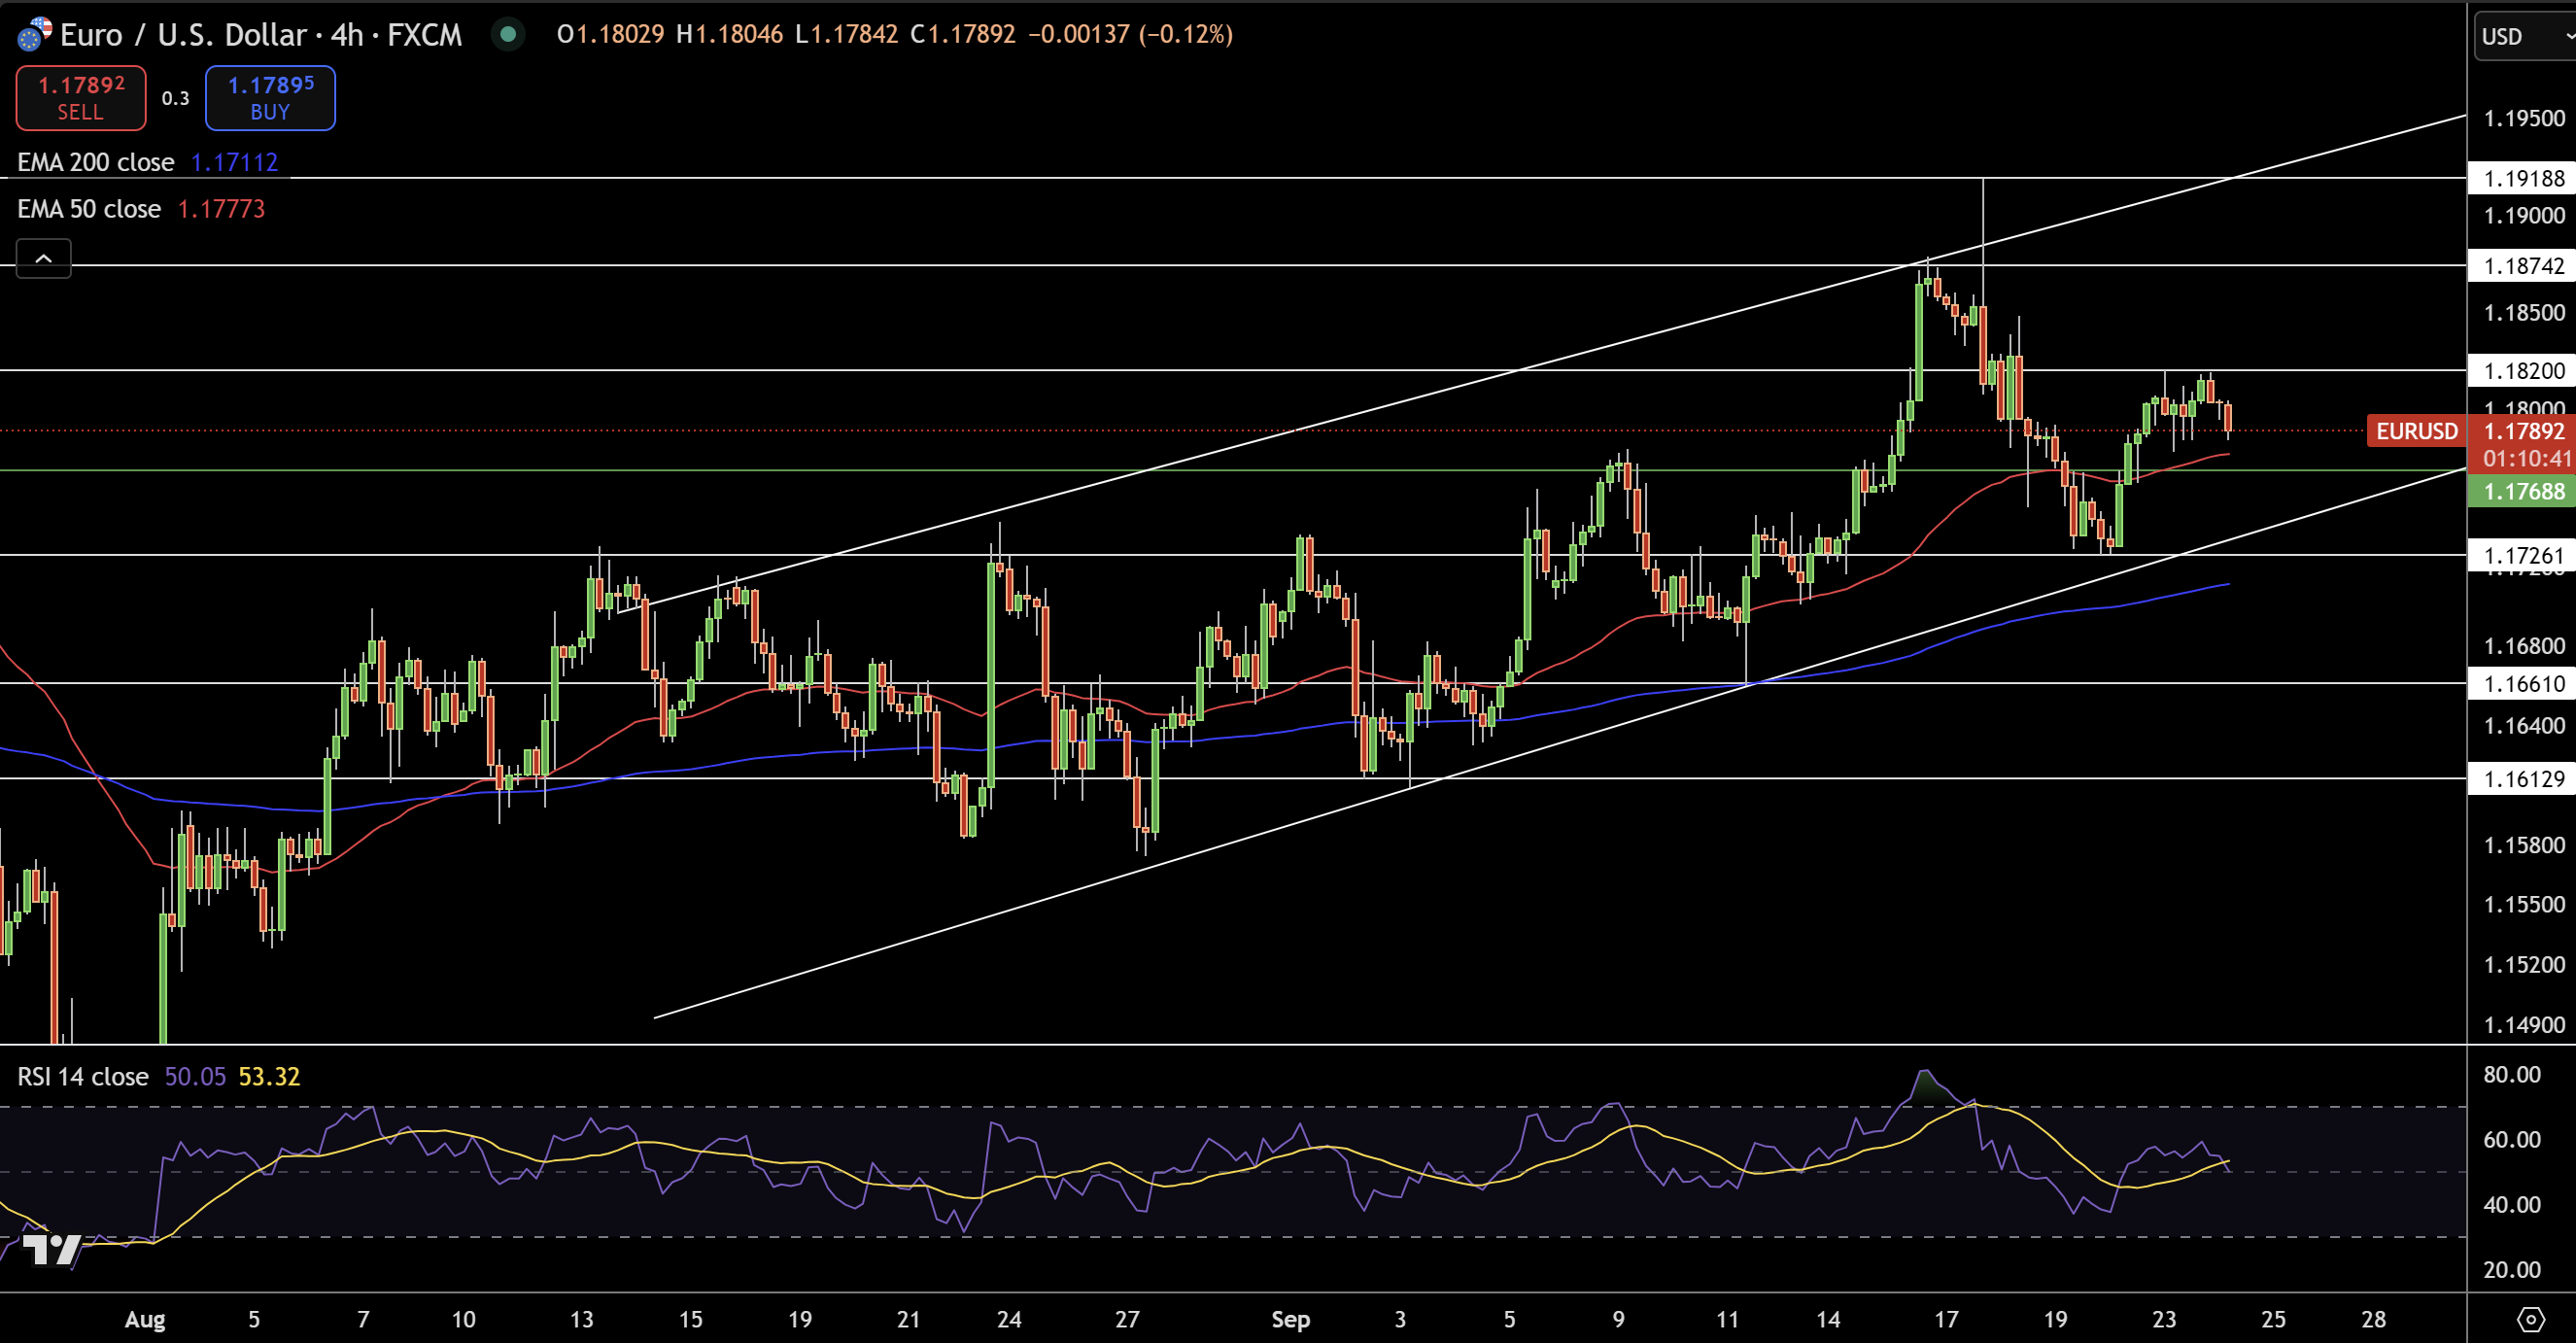
Task: Click the 1.16129 price label
Action: click(2523, 778)
